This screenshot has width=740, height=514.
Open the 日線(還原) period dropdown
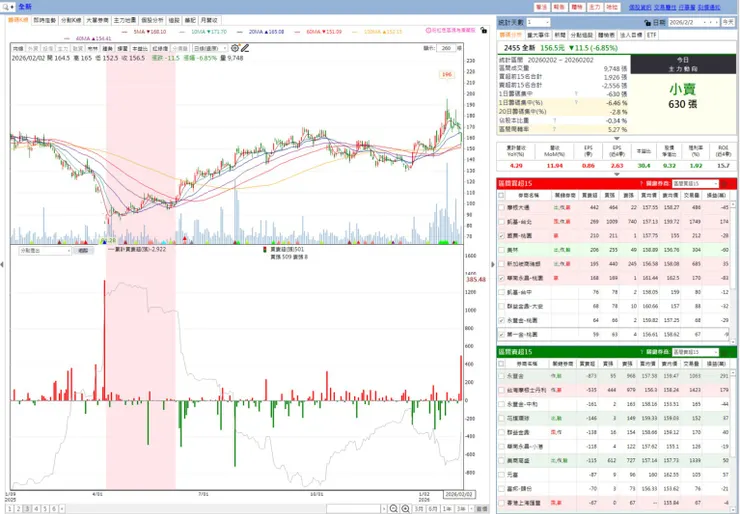[x=210, y=48]
